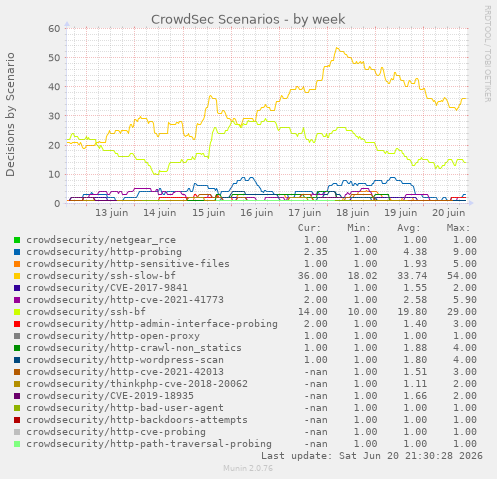
Task: Click the http-cve-2021-42013 brown swatch
Action: pos(17,372)
